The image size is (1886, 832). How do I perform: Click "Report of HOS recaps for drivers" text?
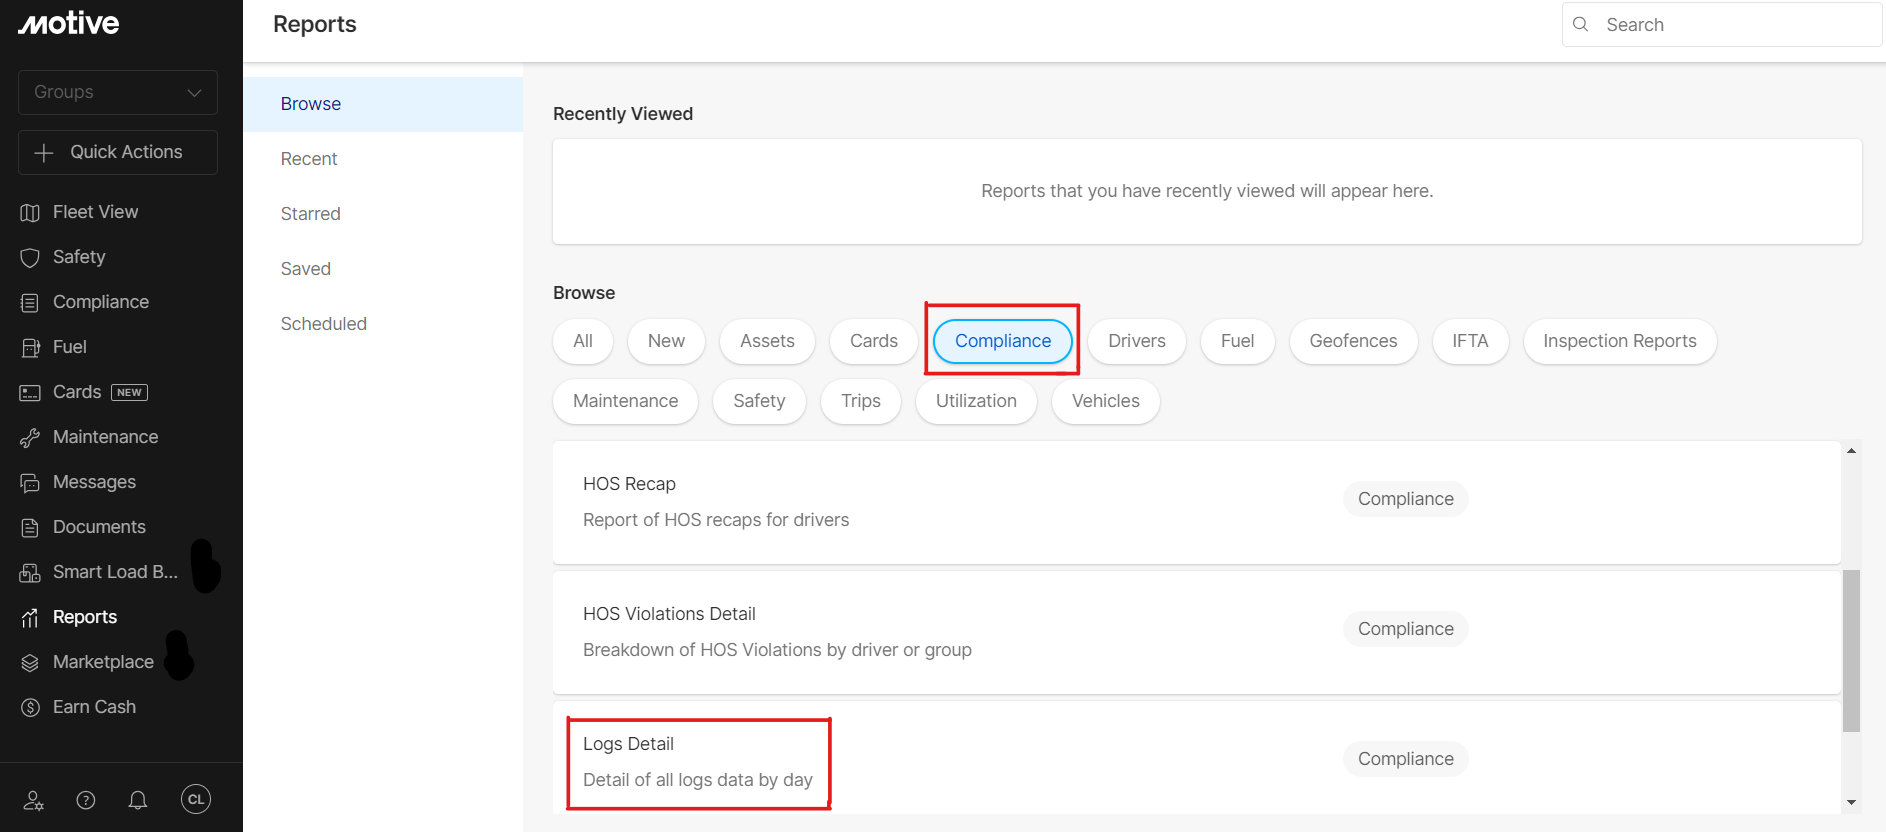click(x=716, y=520)
